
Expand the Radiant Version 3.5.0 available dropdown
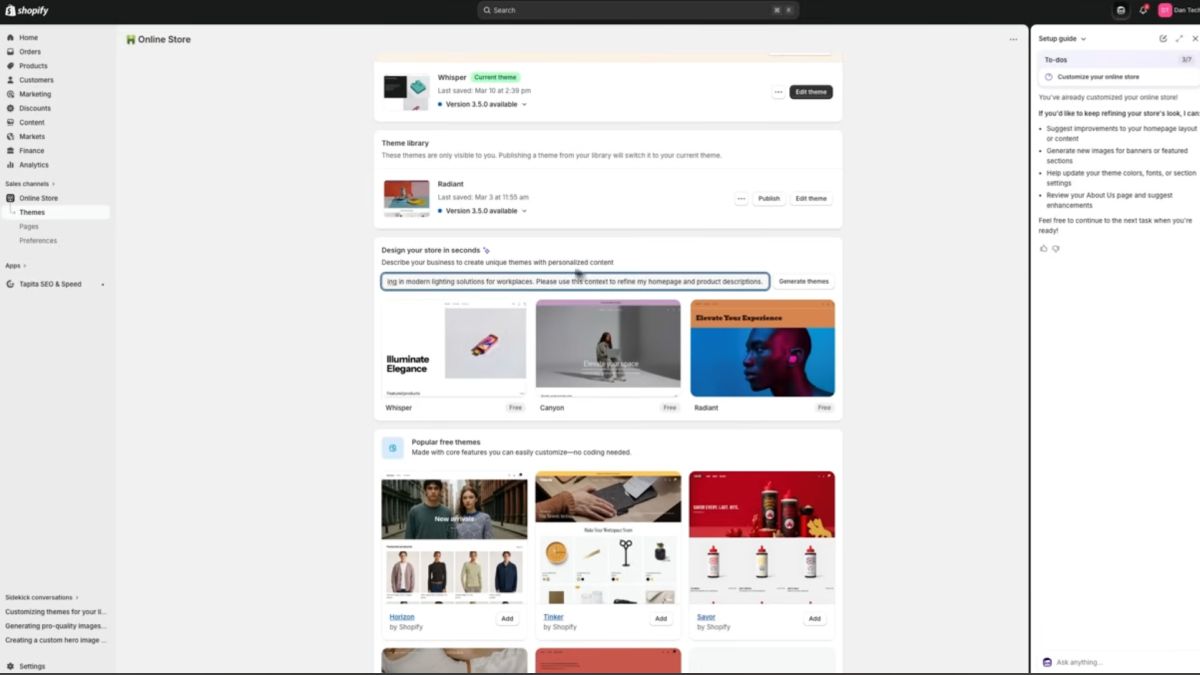pyautogui.click(x=482, y=211)
